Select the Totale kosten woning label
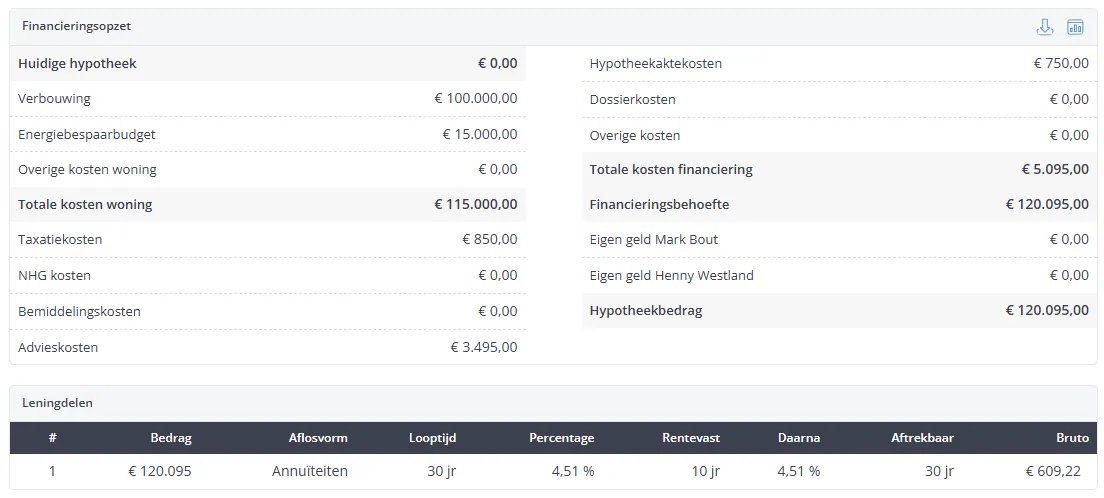1104x498 pixels. click(x=85, y=205)
